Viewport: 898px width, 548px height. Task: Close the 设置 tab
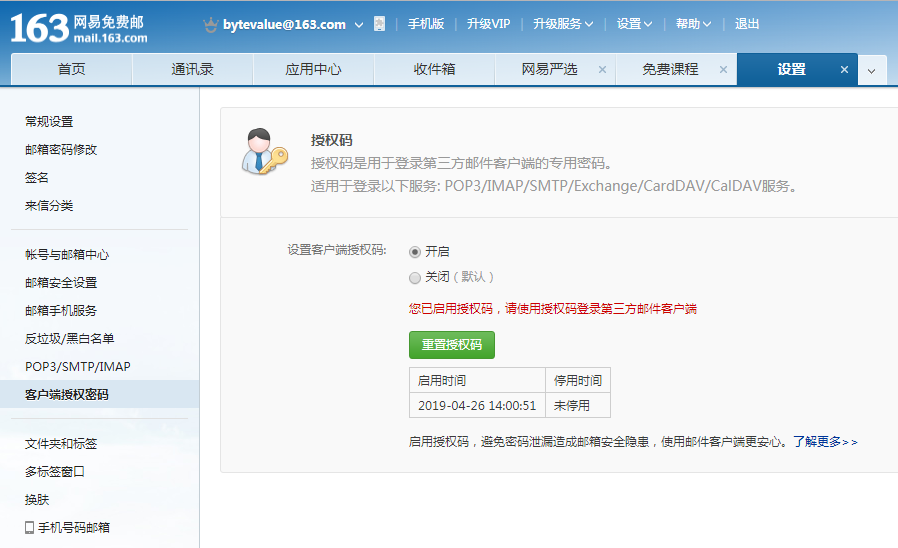844,70
